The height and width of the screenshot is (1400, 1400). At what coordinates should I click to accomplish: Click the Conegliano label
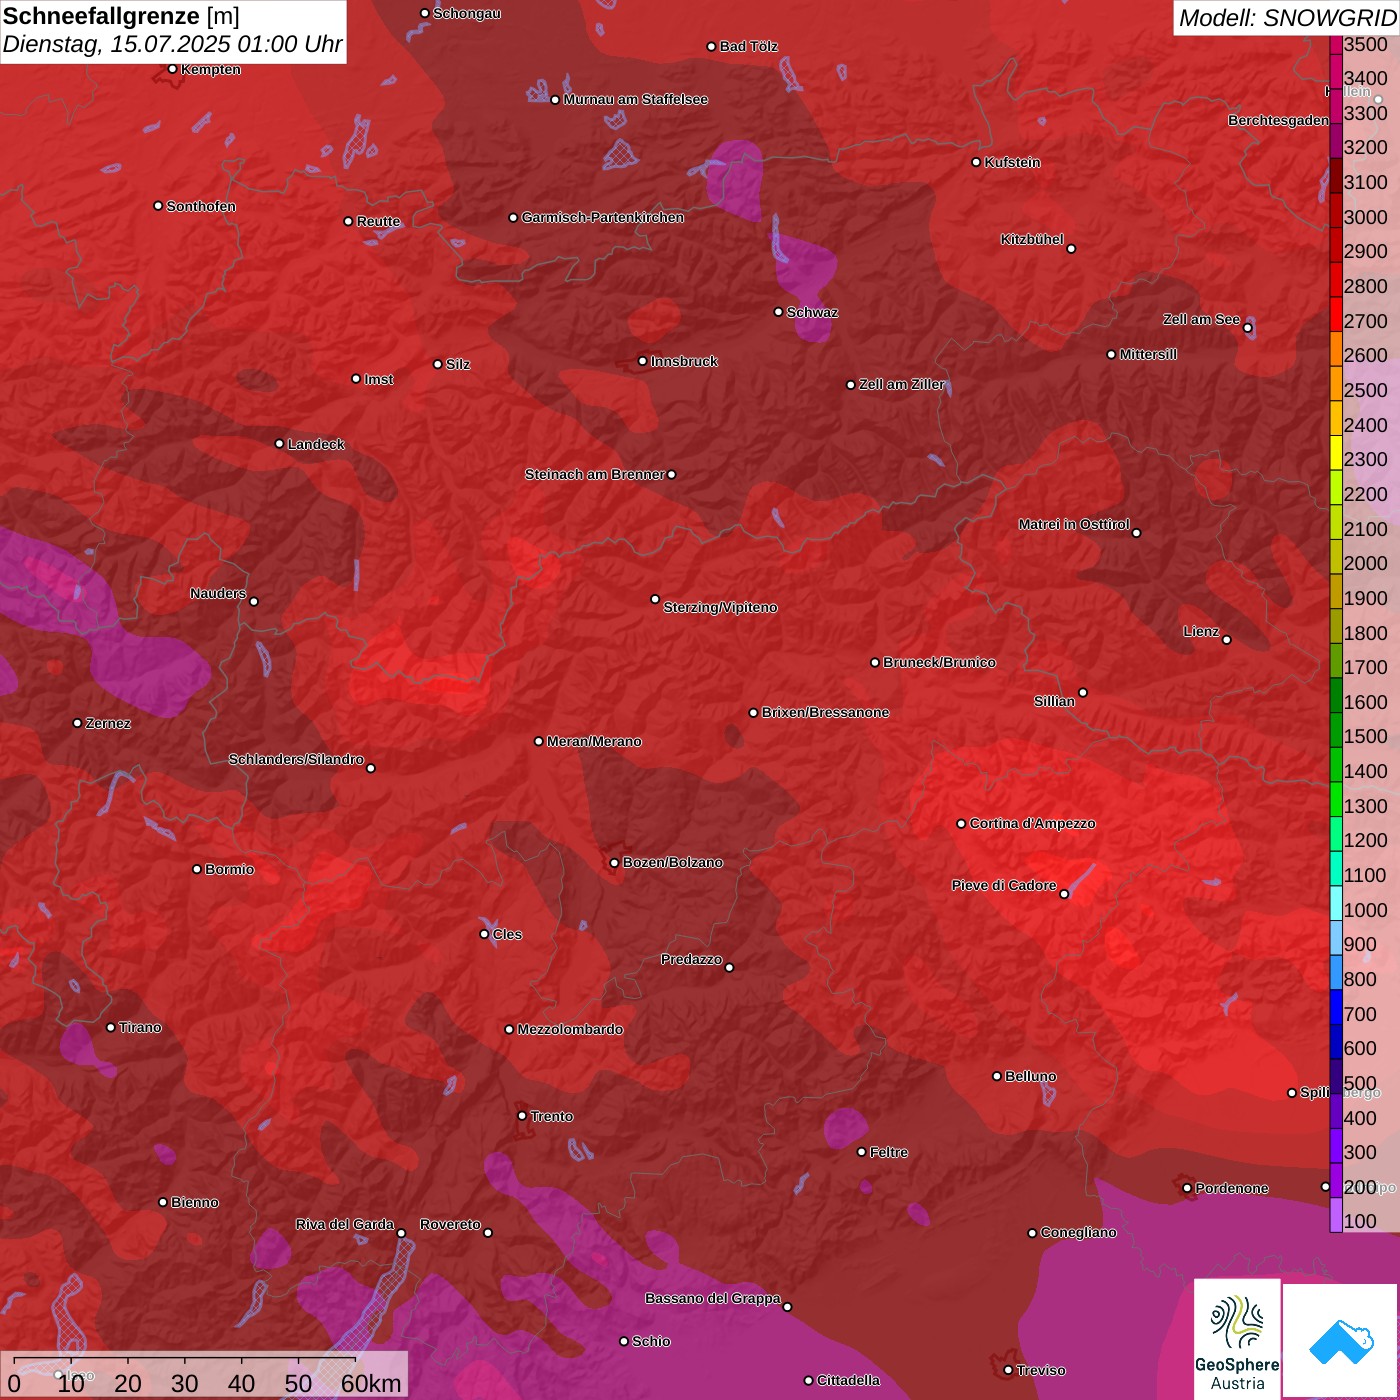point(1079,1232)
